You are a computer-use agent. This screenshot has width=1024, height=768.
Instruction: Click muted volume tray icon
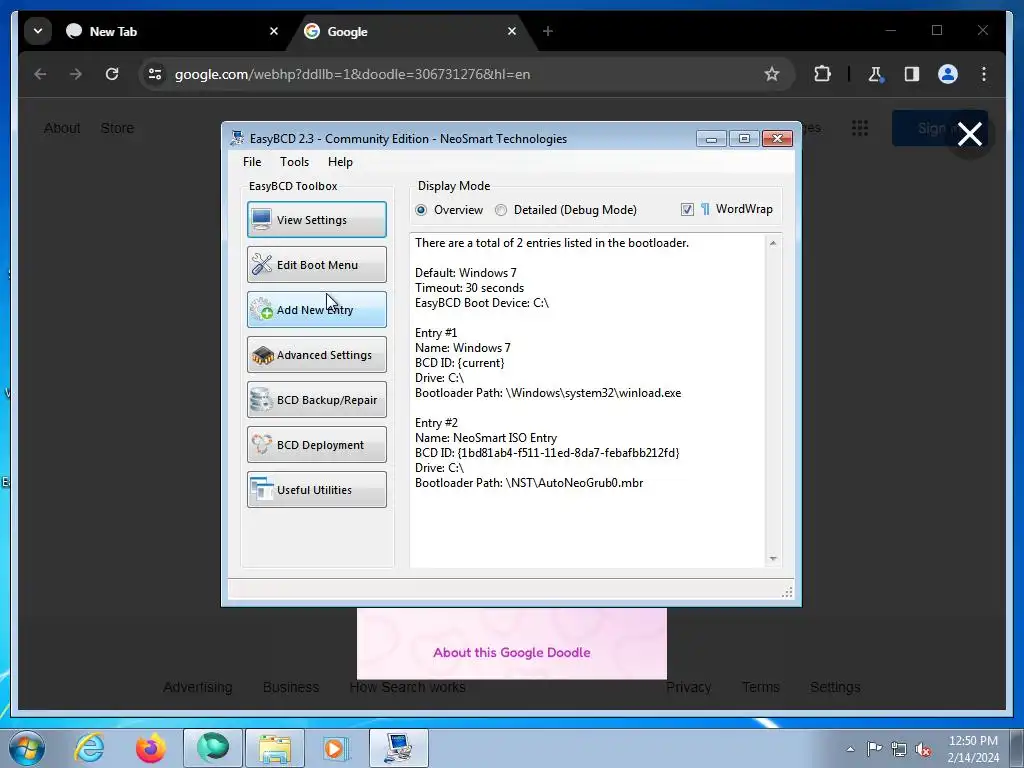[x=923, y=749]
